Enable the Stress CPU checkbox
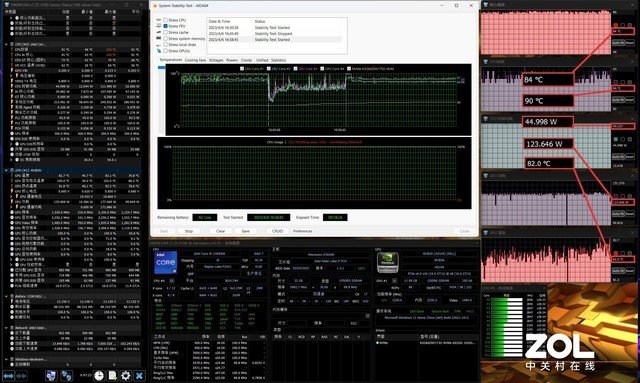Viewport: 640px width, 383px height. tap(165, 20)
